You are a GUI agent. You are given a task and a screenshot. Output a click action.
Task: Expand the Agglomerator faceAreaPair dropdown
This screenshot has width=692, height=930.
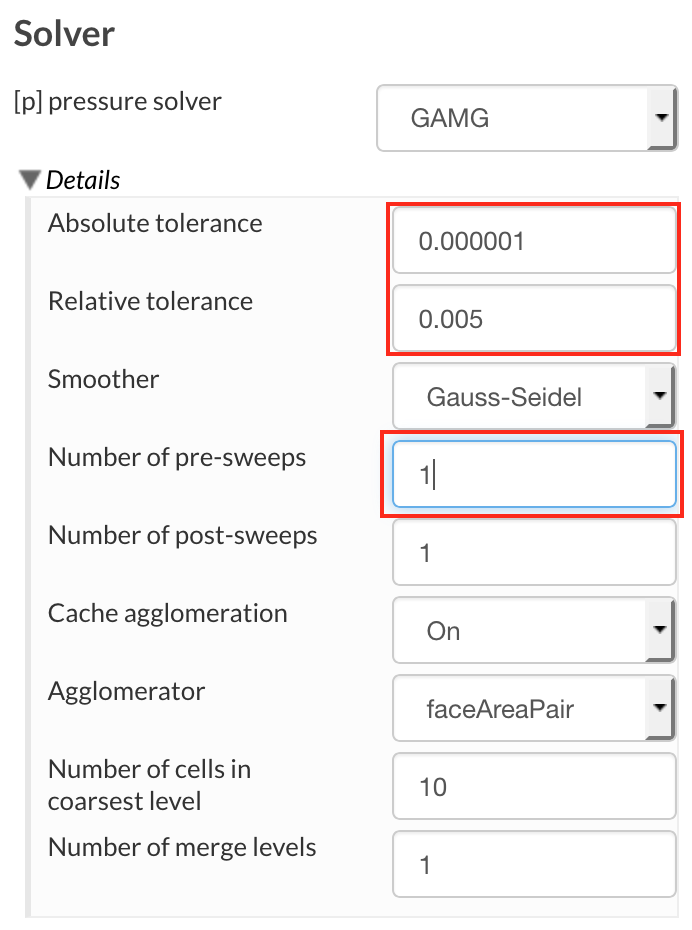pos(534,709)
